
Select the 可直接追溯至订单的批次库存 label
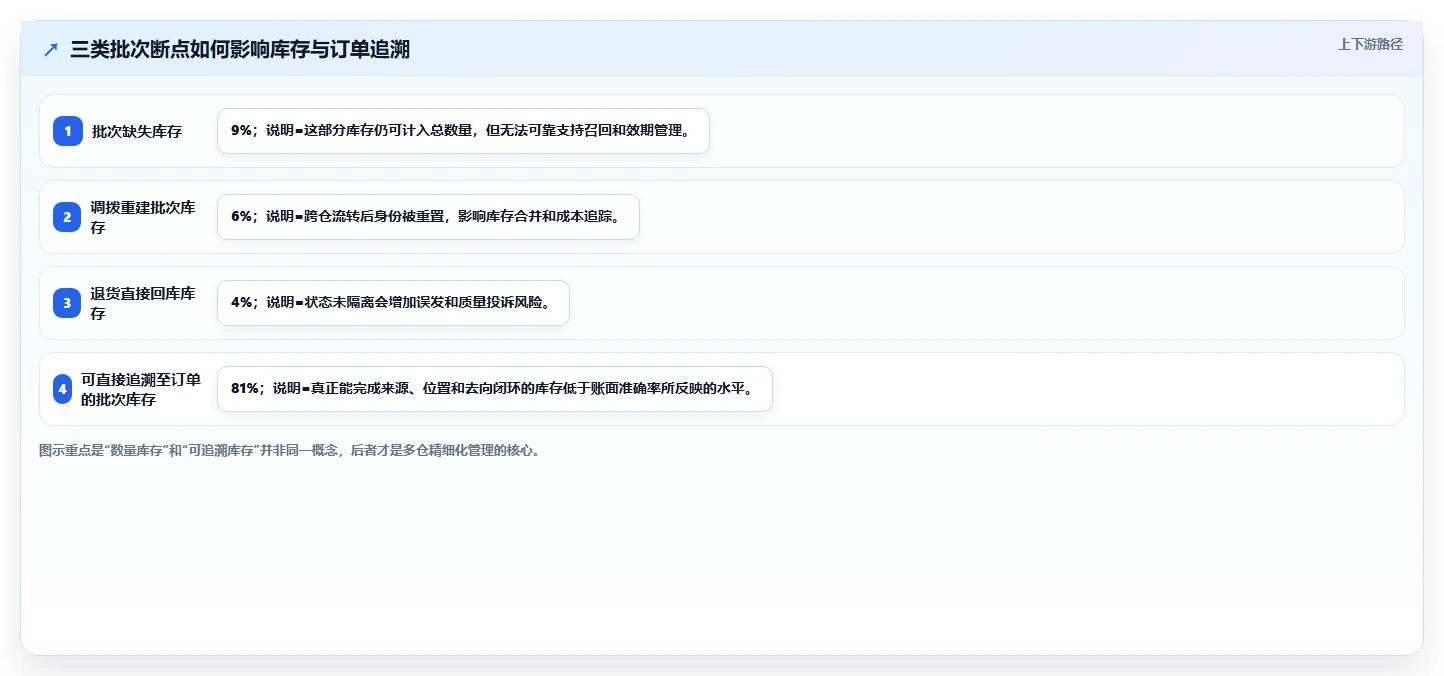[141, 389]
